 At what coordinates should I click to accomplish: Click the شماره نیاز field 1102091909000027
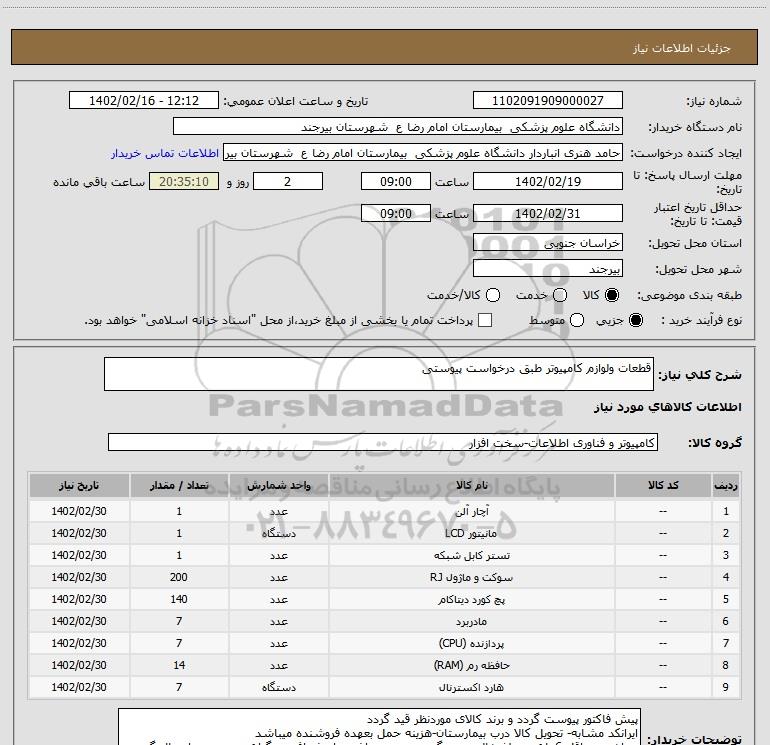(548, 101)
